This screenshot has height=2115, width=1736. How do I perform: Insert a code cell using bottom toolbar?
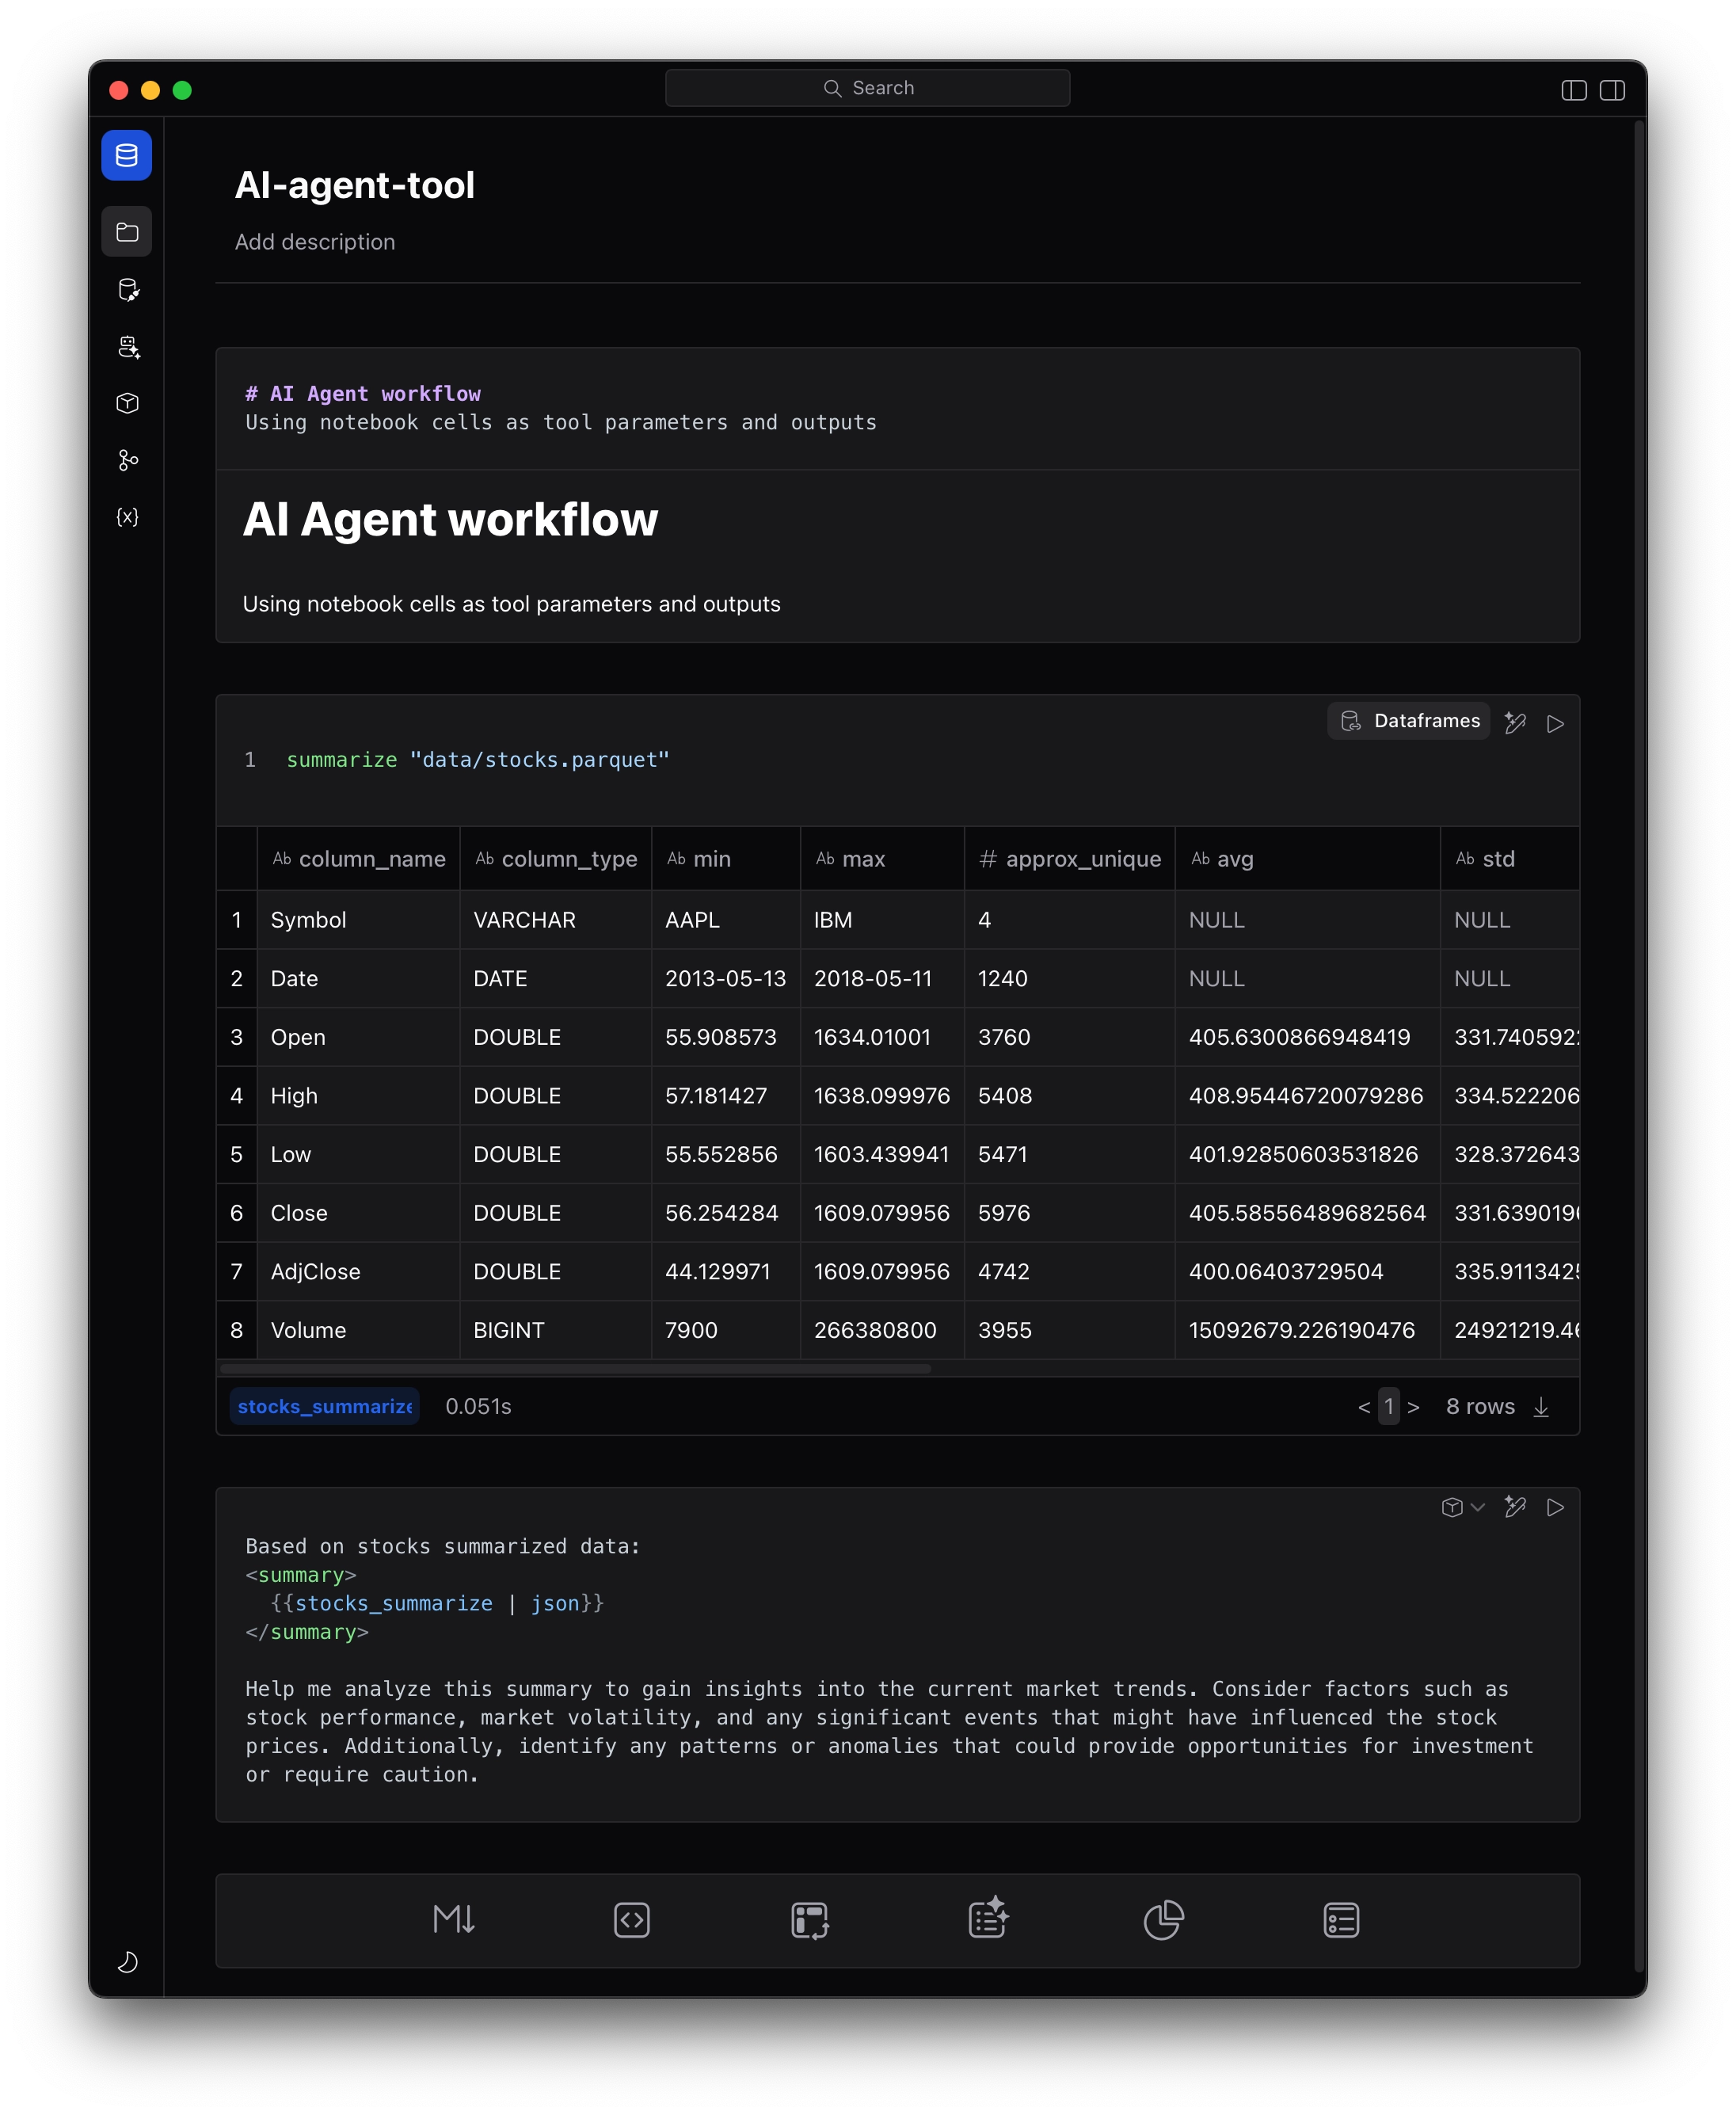point(631,1920)
